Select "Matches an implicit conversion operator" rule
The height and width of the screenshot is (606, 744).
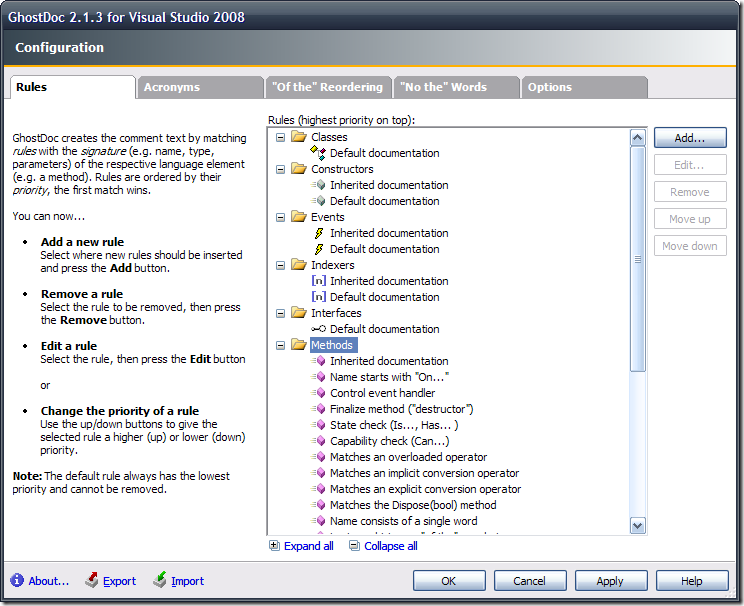[x=425, y=473]
